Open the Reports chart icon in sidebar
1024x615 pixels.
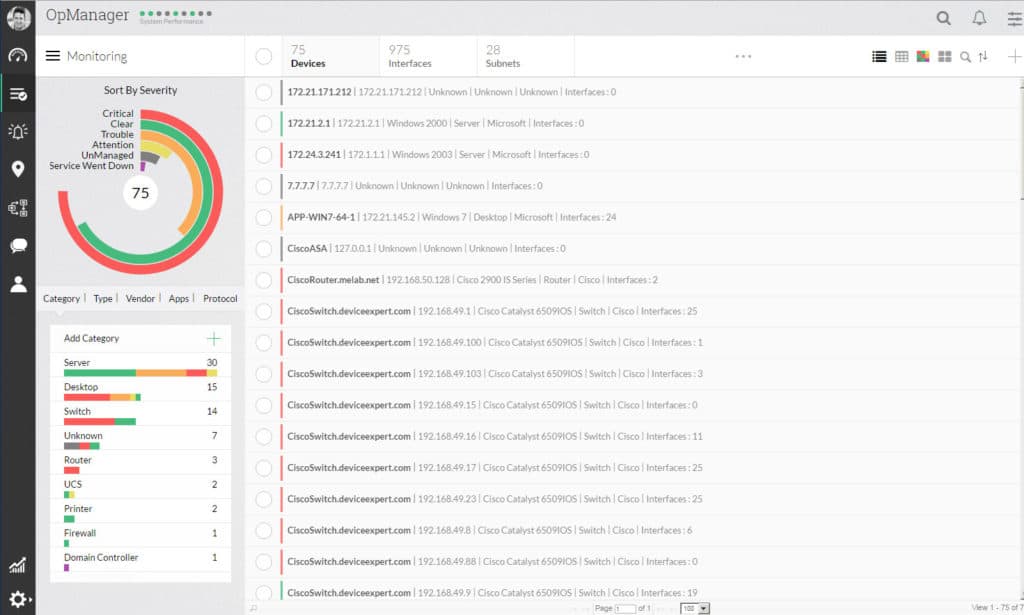(18, 565)
